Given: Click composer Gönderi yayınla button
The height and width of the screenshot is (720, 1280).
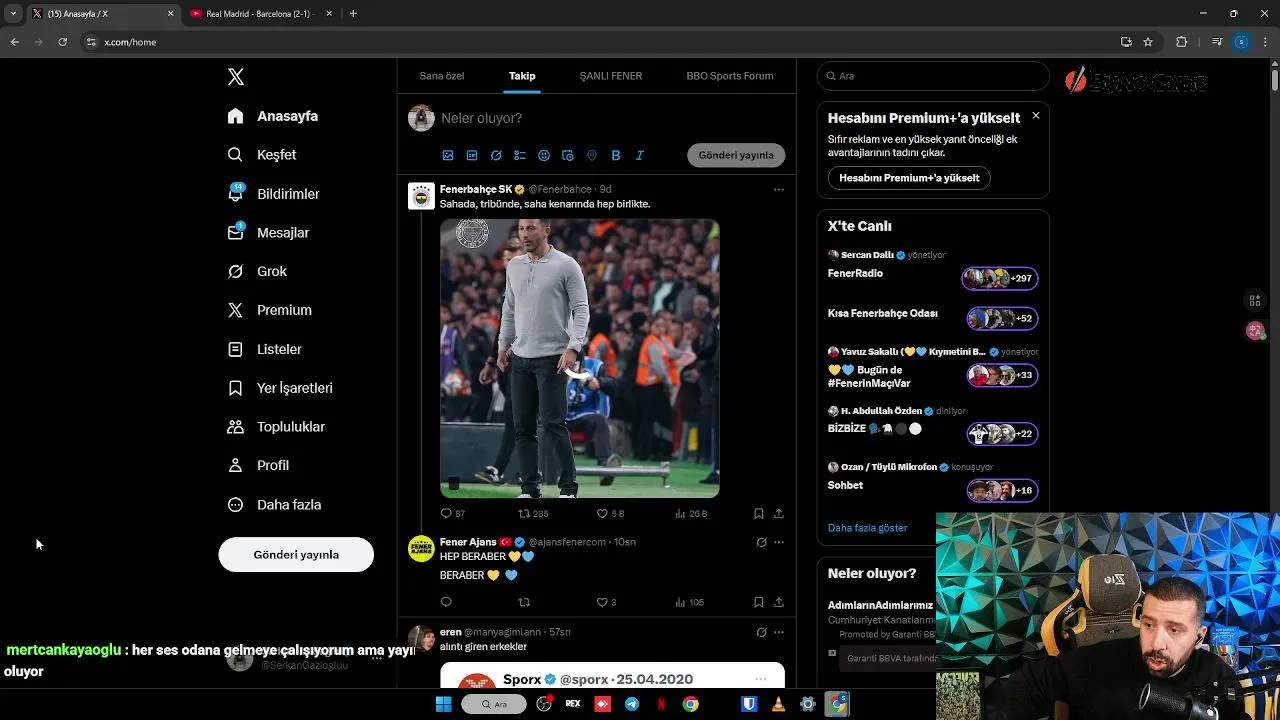Looking at the screenshot, I should tap(736, 155).
